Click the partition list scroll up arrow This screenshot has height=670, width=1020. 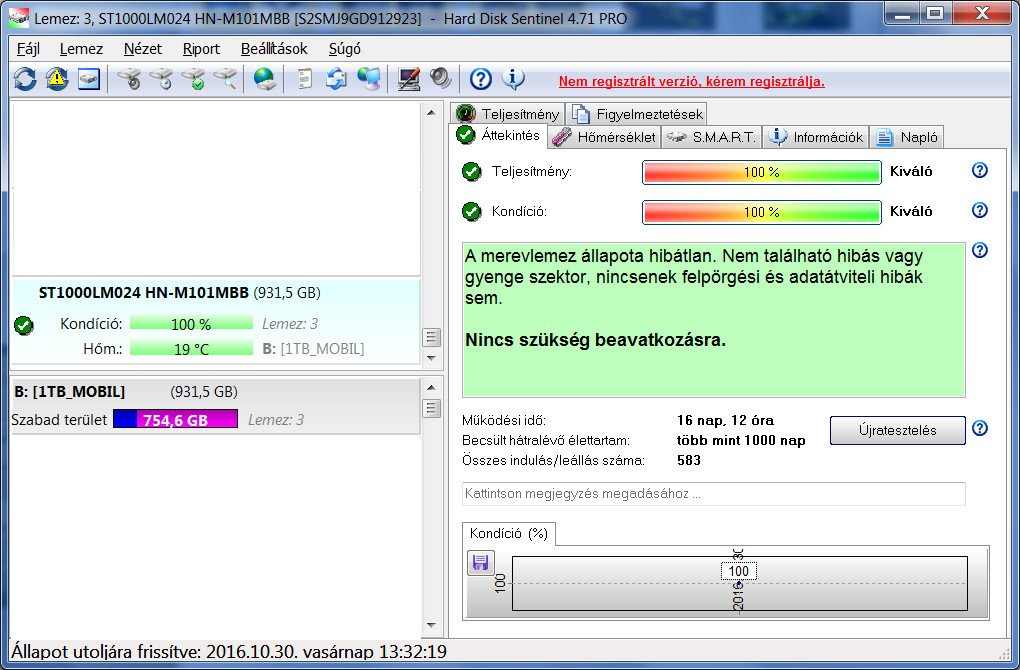[431, 388]
